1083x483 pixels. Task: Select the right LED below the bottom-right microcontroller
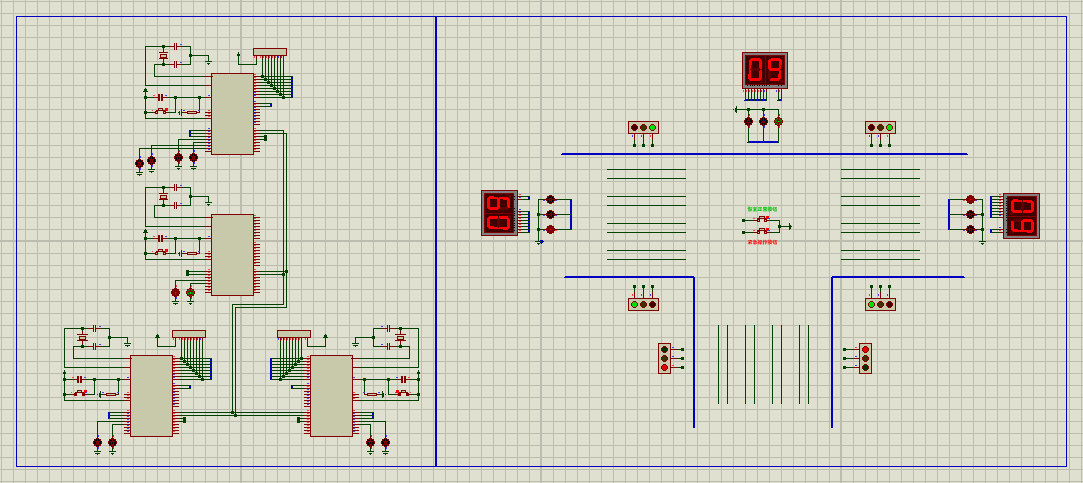tap(385, 442)
